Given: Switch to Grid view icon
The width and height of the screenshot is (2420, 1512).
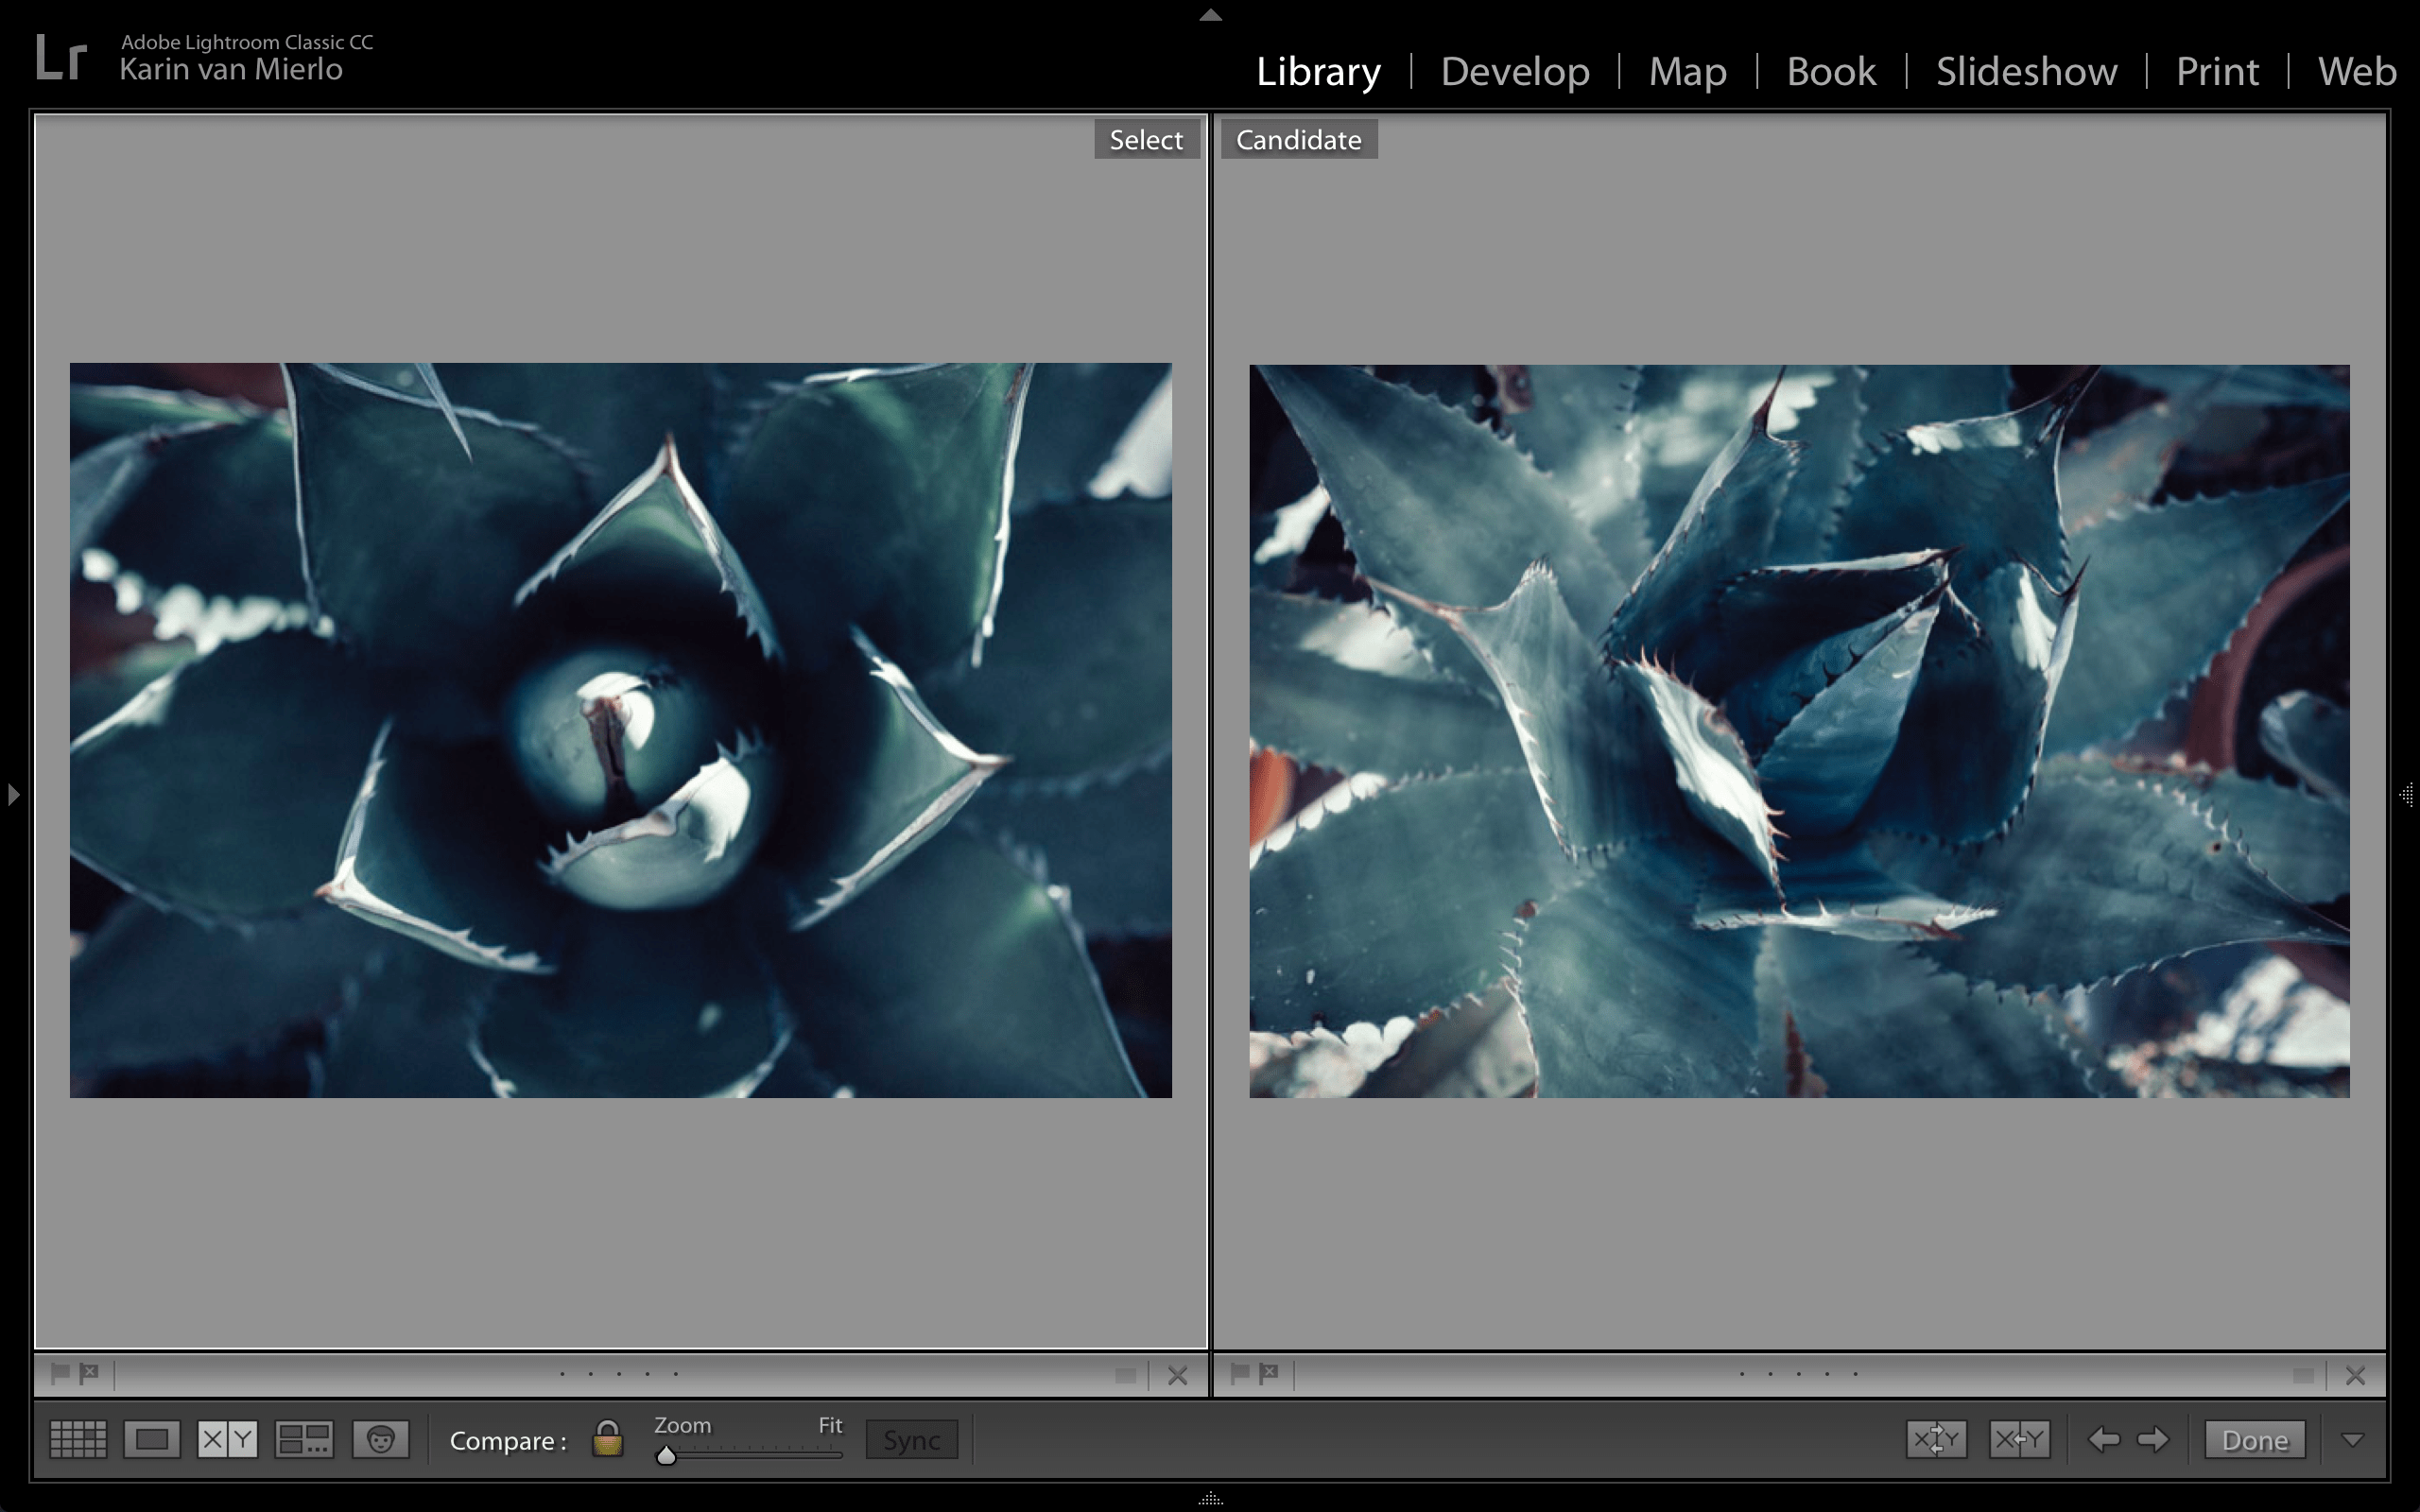Looking at the screenshot, I should click(78, 1439).
